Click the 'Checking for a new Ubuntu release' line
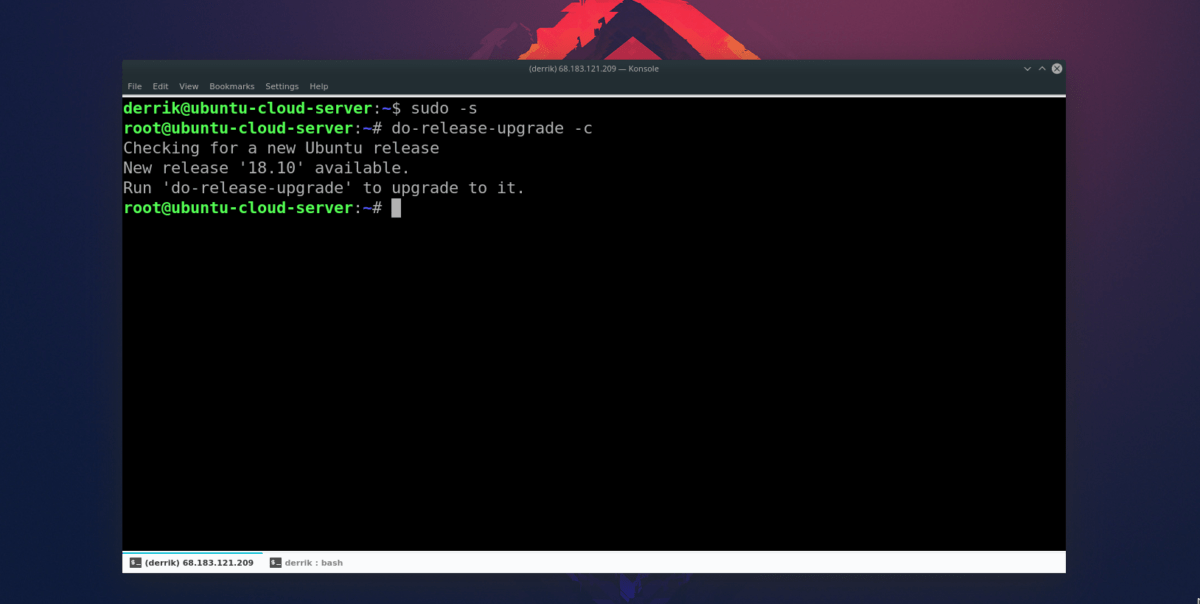The width and height of the screenshot is (1200, 604). point(280,147)
